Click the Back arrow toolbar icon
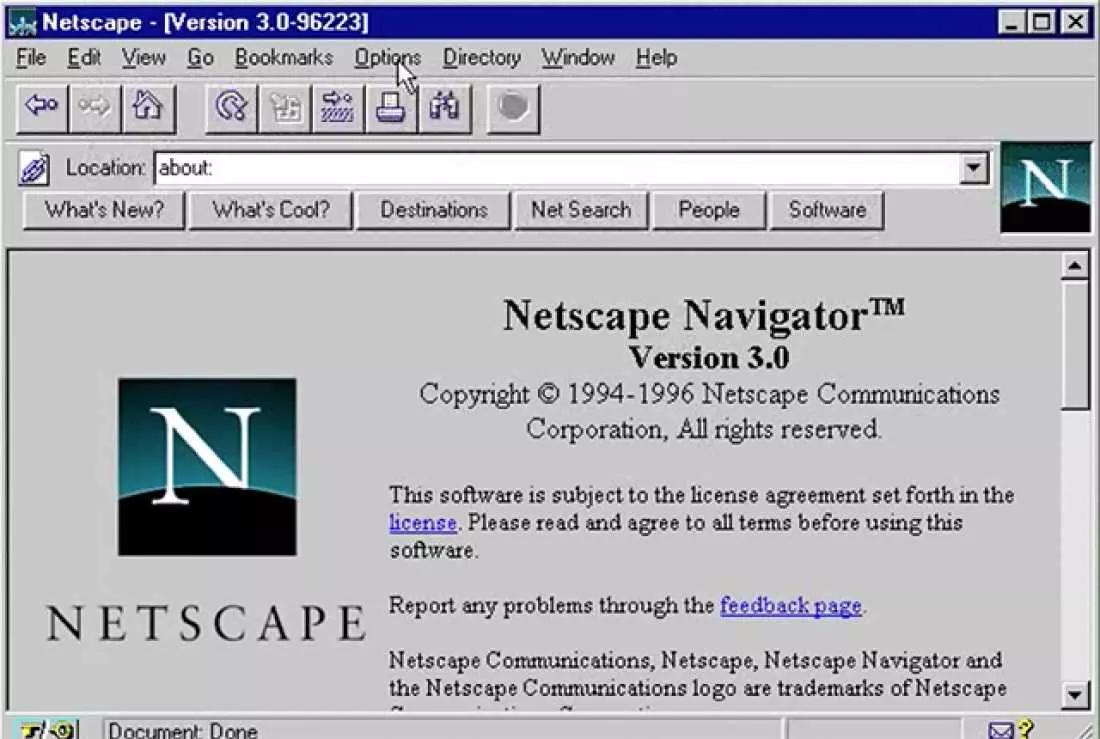The height and width of the screenshot is (739, 1100). pos(42,107)
